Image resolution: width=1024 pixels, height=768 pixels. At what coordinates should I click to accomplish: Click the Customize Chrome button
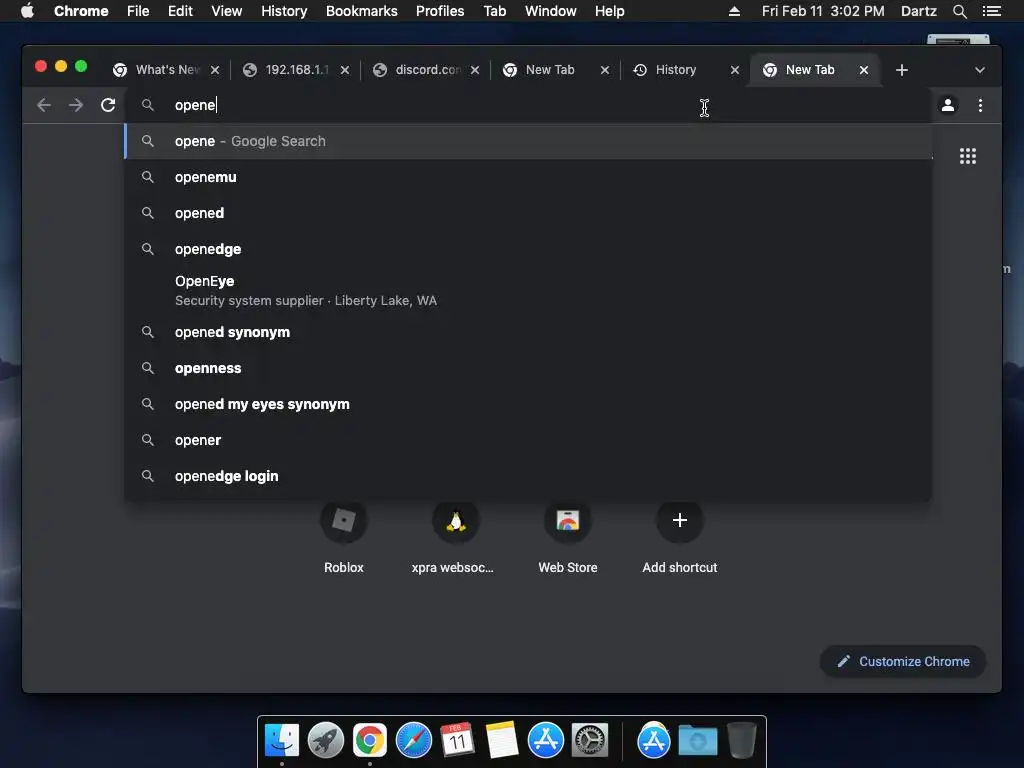pos(903,662)
